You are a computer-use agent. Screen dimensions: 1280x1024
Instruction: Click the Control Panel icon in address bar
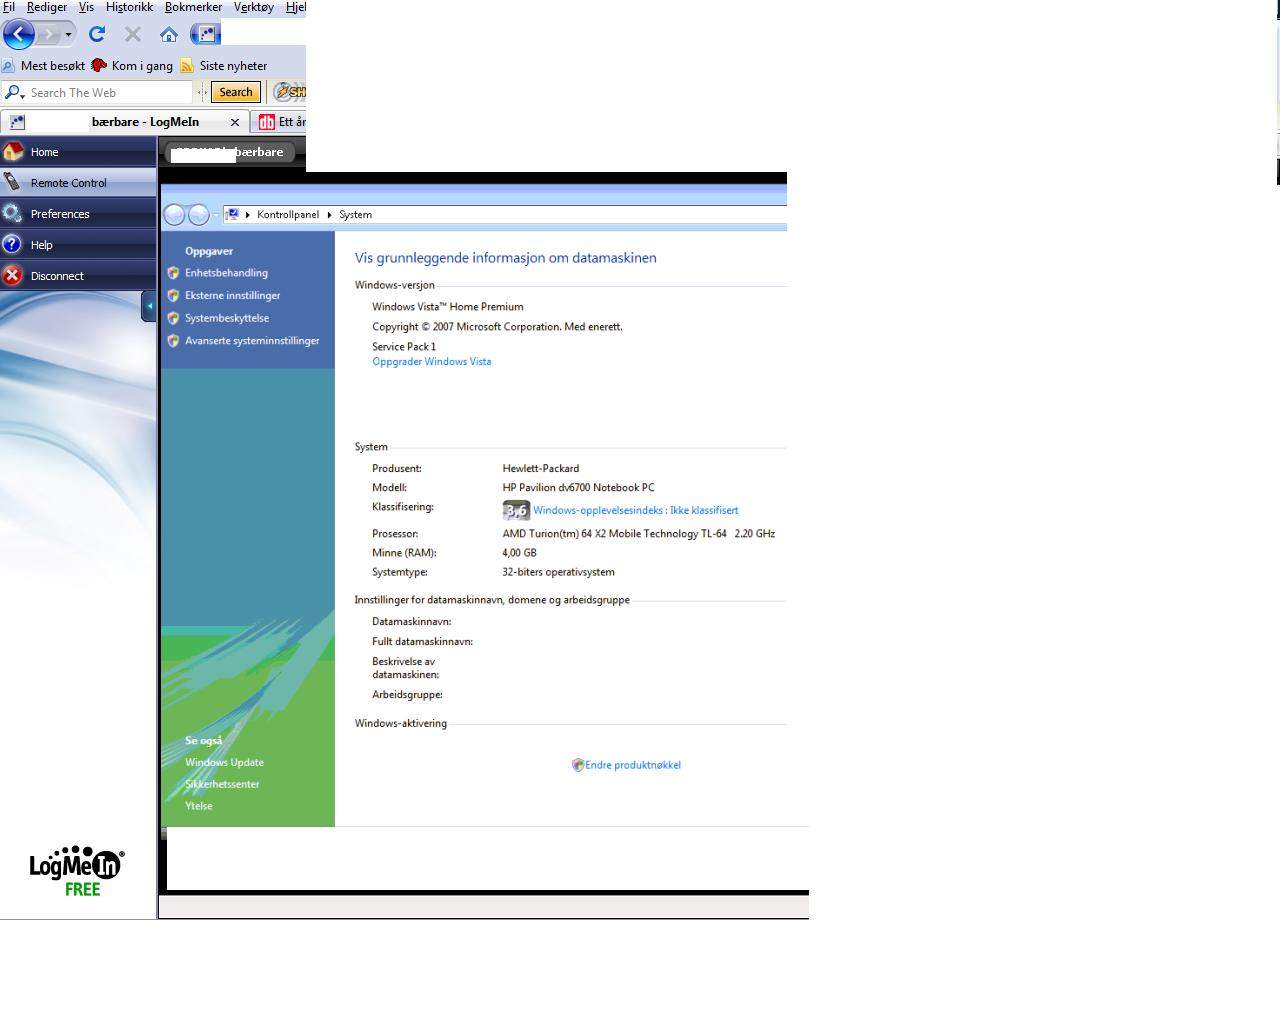232,214
